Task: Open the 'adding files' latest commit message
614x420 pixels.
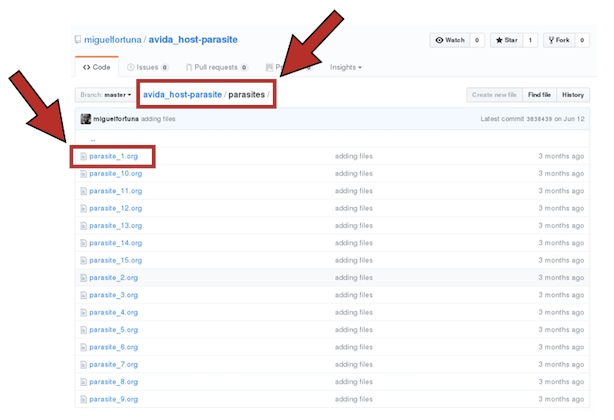Action: [x=158, y=119]
